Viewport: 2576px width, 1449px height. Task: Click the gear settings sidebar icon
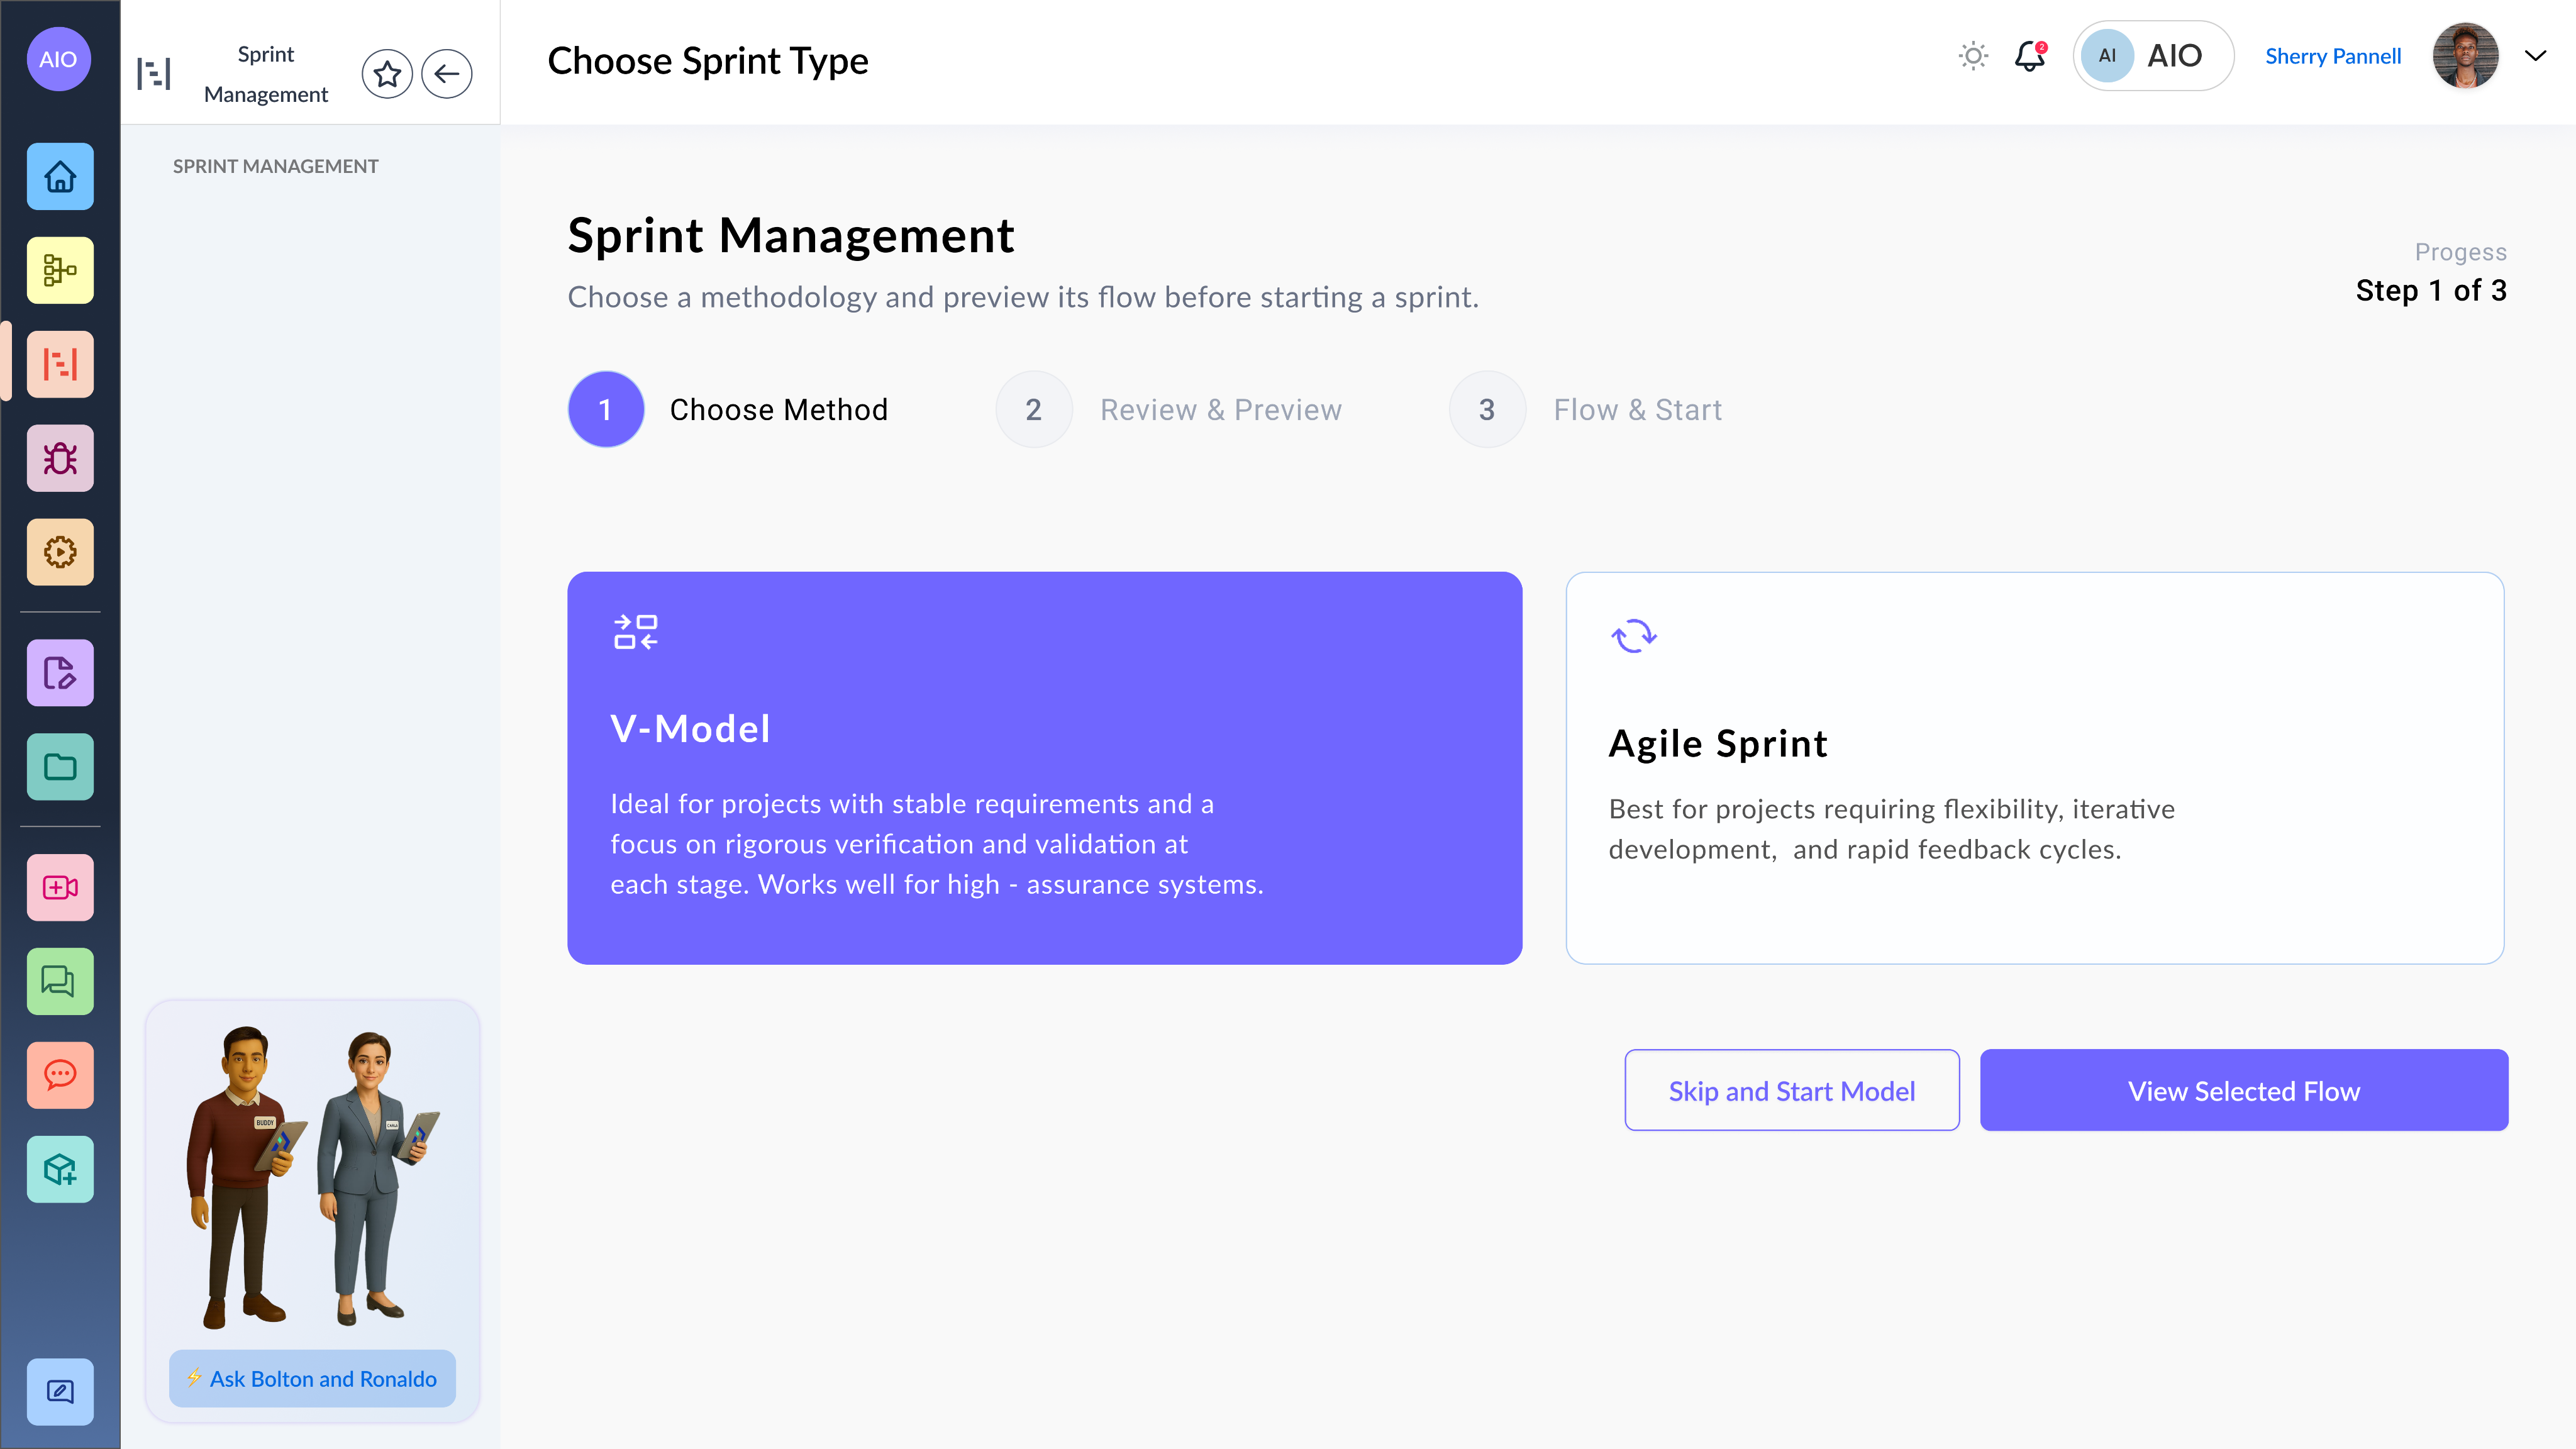coord(60,552)
